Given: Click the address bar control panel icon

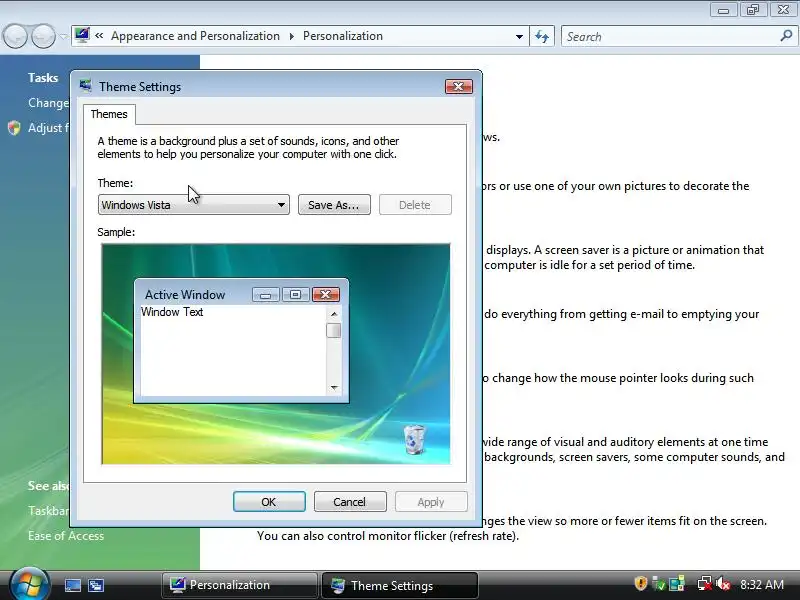Looking at the screenshot, I should coord(82,35).
